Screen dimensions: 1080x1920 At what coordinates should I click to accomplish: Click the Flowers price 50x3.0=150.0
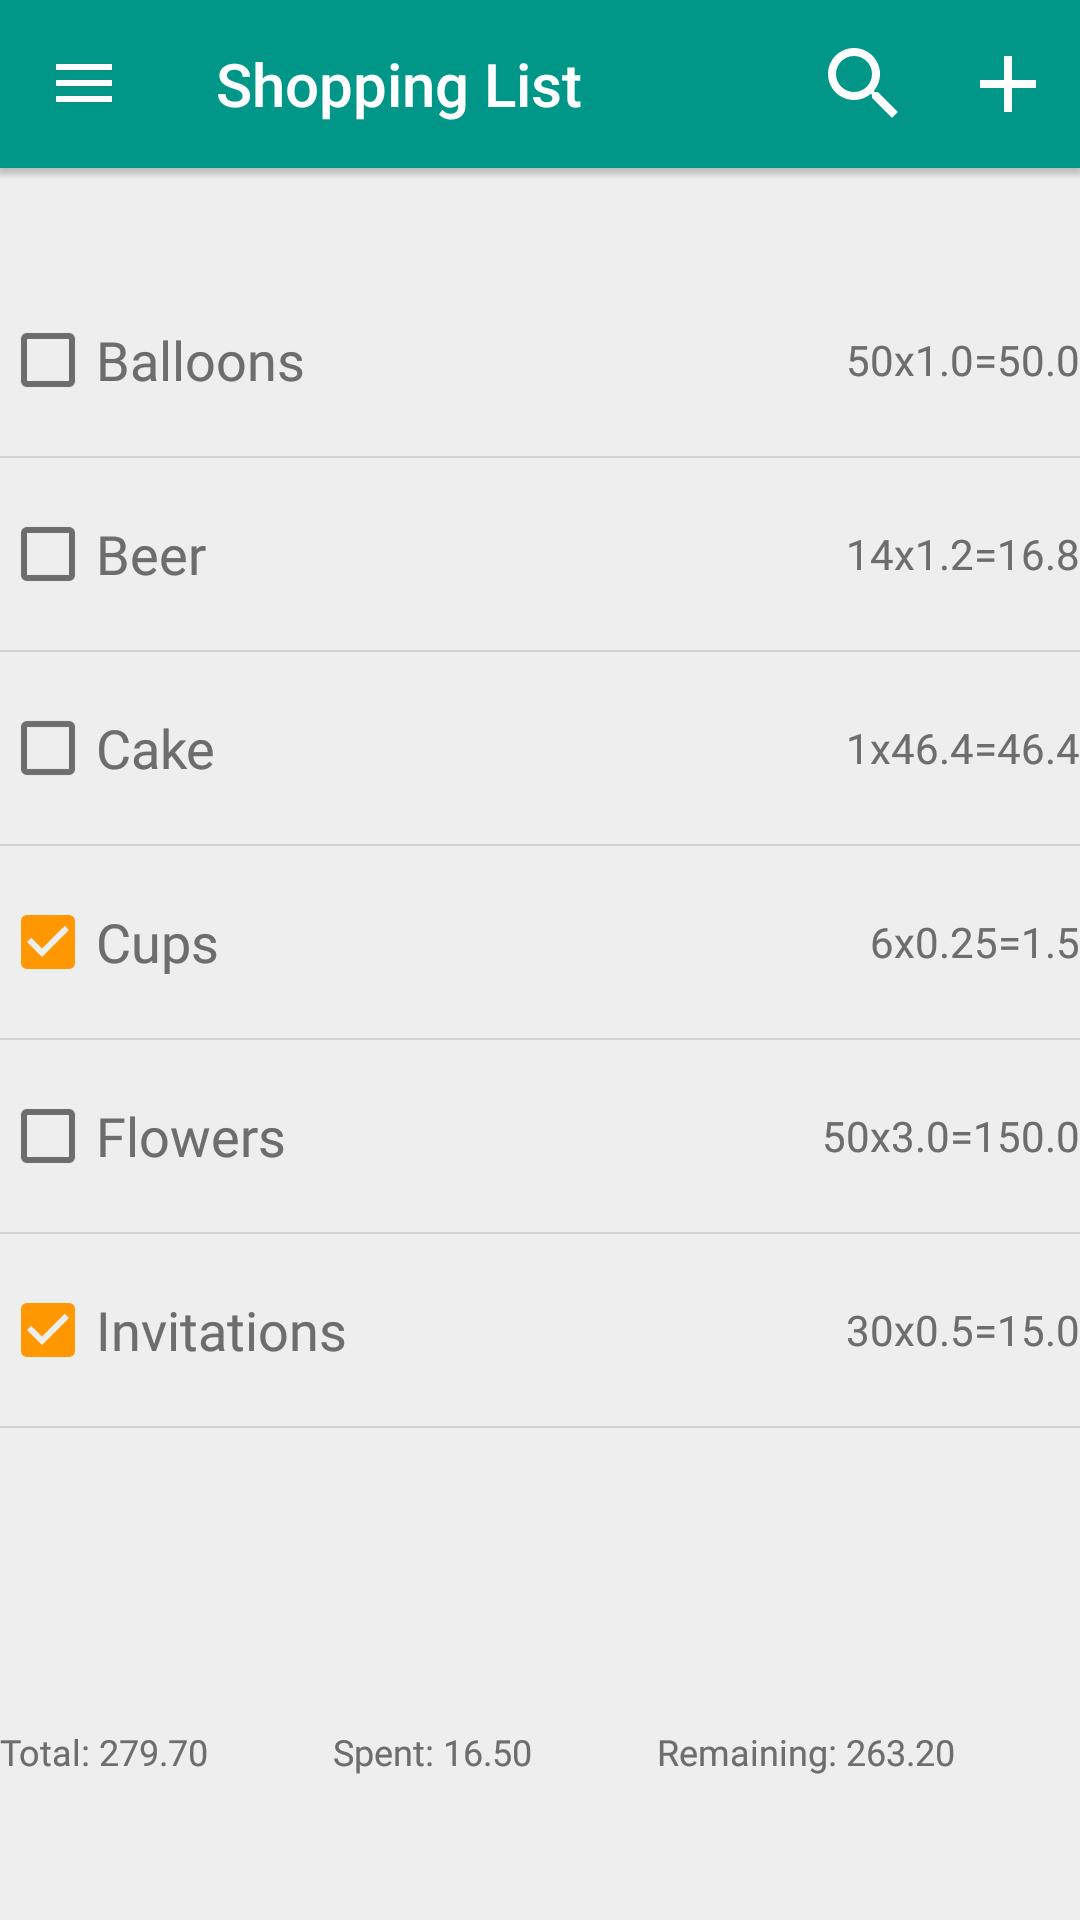[x=950, y=1137]
